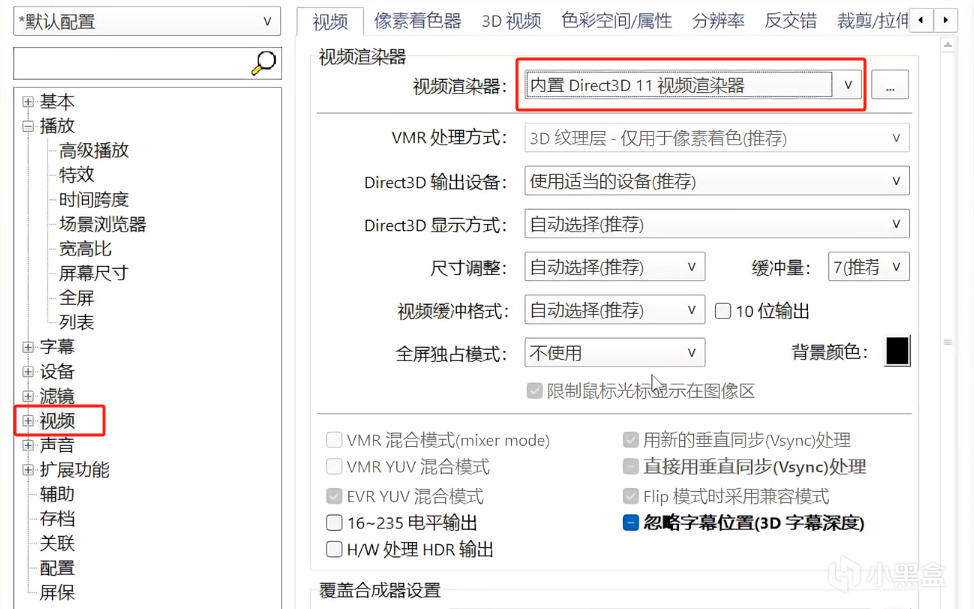The height and width of the screenshot is (609, 974).
Task: Click the black 背景颜色 swatch
Action: 897,351
